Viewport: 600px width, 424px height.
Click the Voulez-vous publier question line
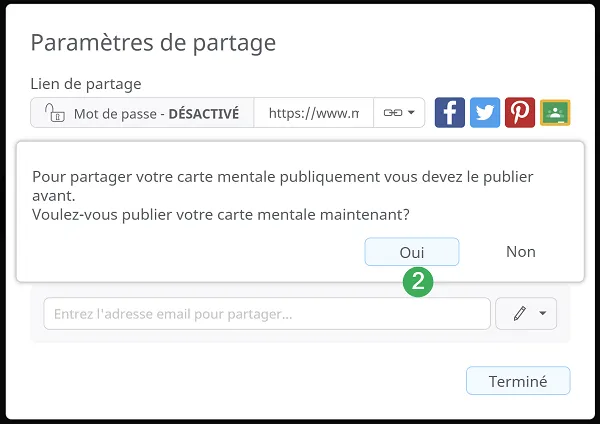221,215
